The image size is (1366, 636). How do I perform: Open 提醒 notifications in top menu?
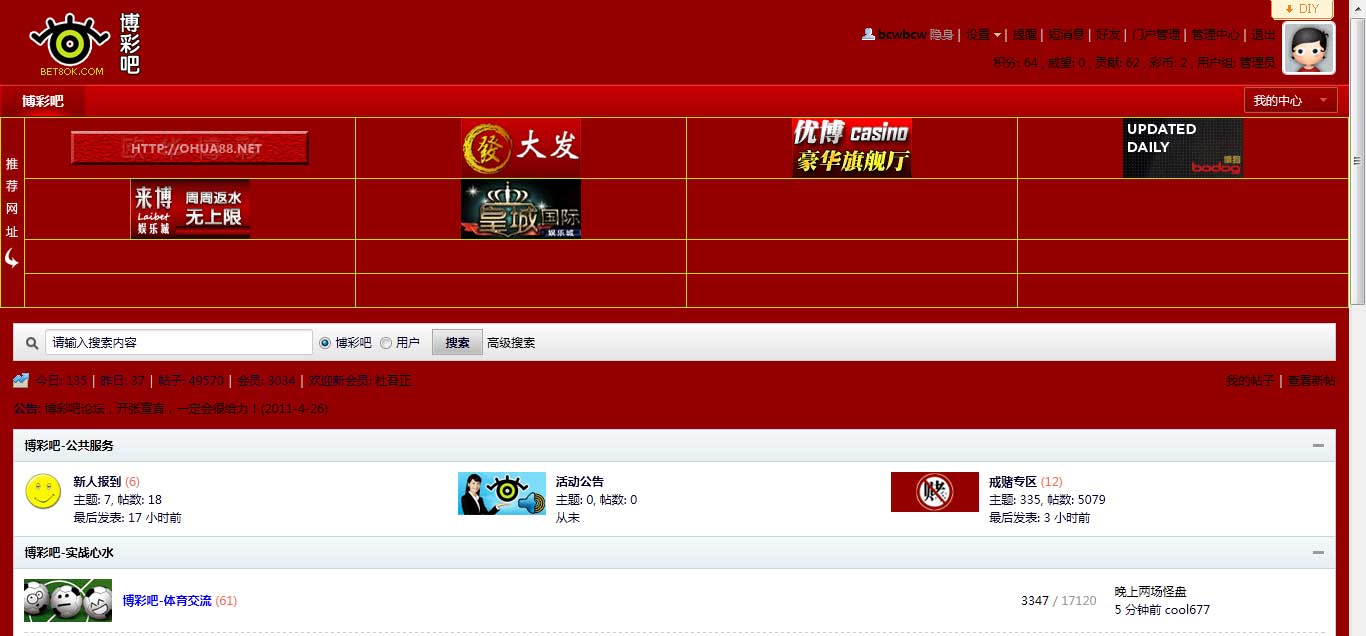click(1025, 34)
